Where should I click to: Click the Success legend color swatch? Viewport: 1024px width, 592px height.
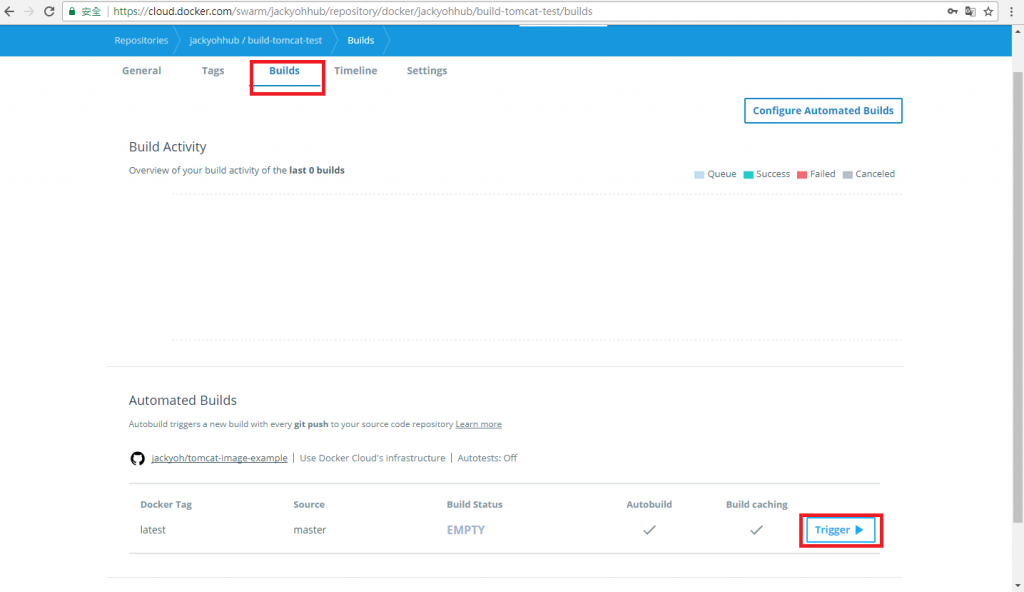point(748,174)
